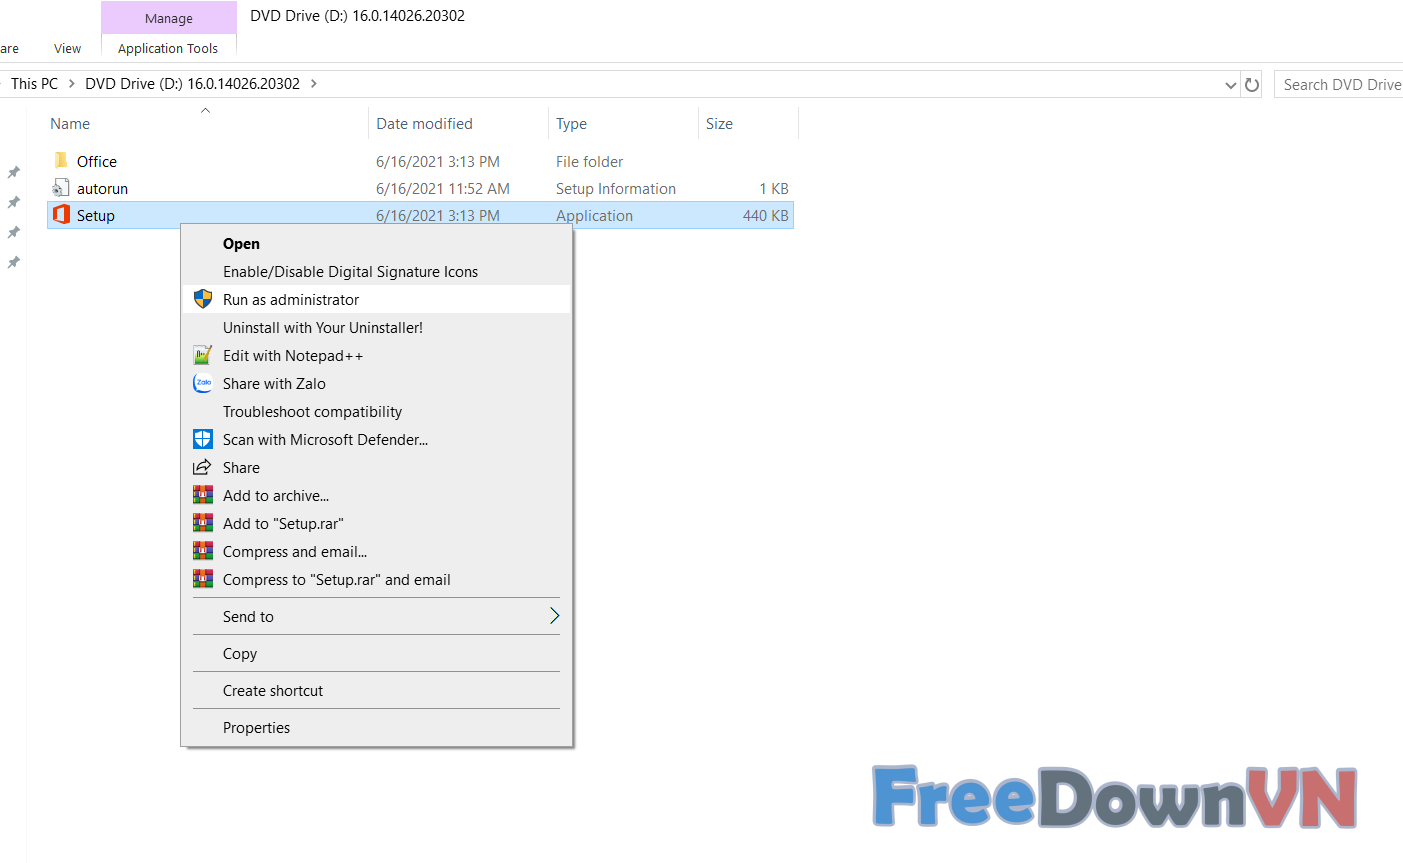Open the View ribbon tab
The height and width of the screenshot is (863, 1403).
coord(67,48)
